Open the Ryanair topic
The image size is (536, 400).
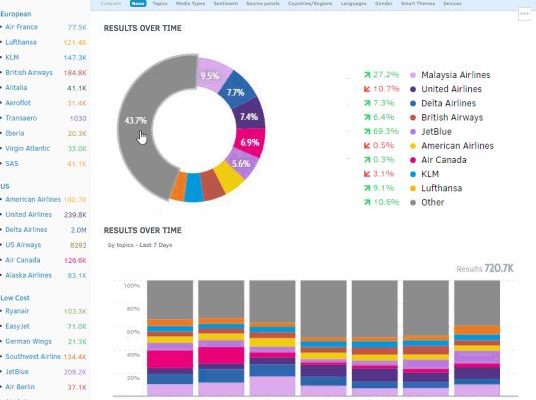click(x=17, y=311)
